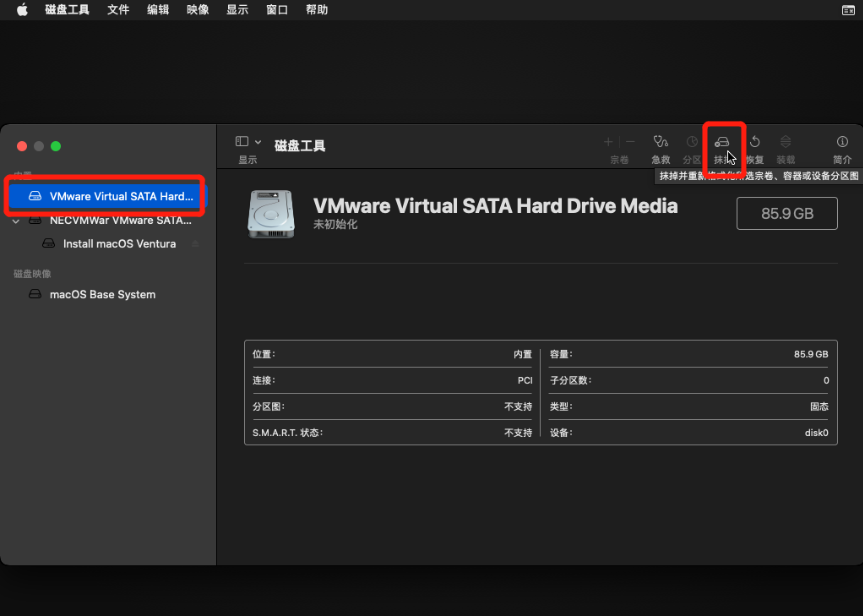Open the sidebar view (显示) dropdown

pos(247,143)
